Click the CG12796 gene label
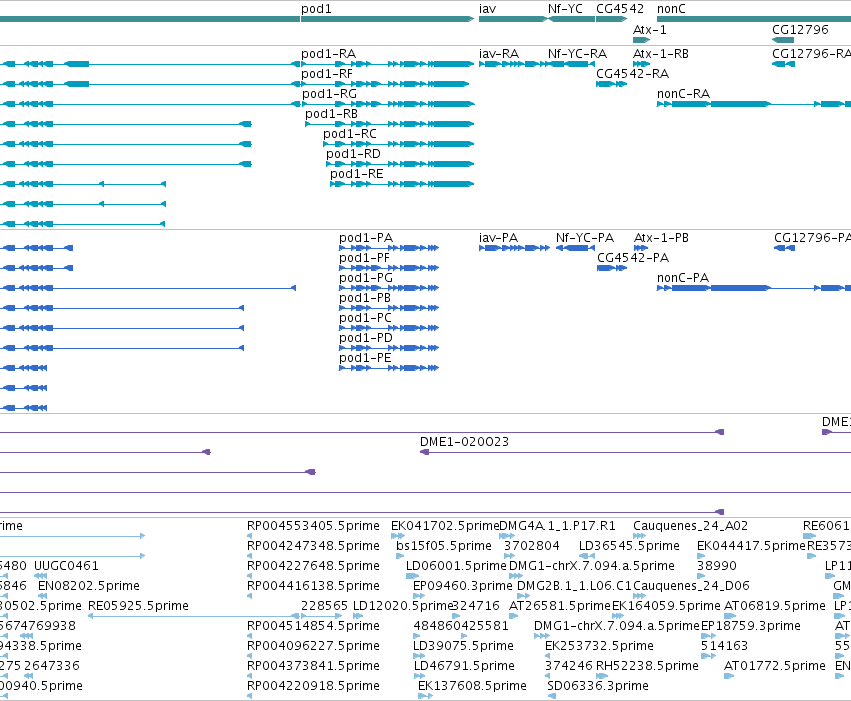This screenshot has height=701, width=851. click(800, 30)
